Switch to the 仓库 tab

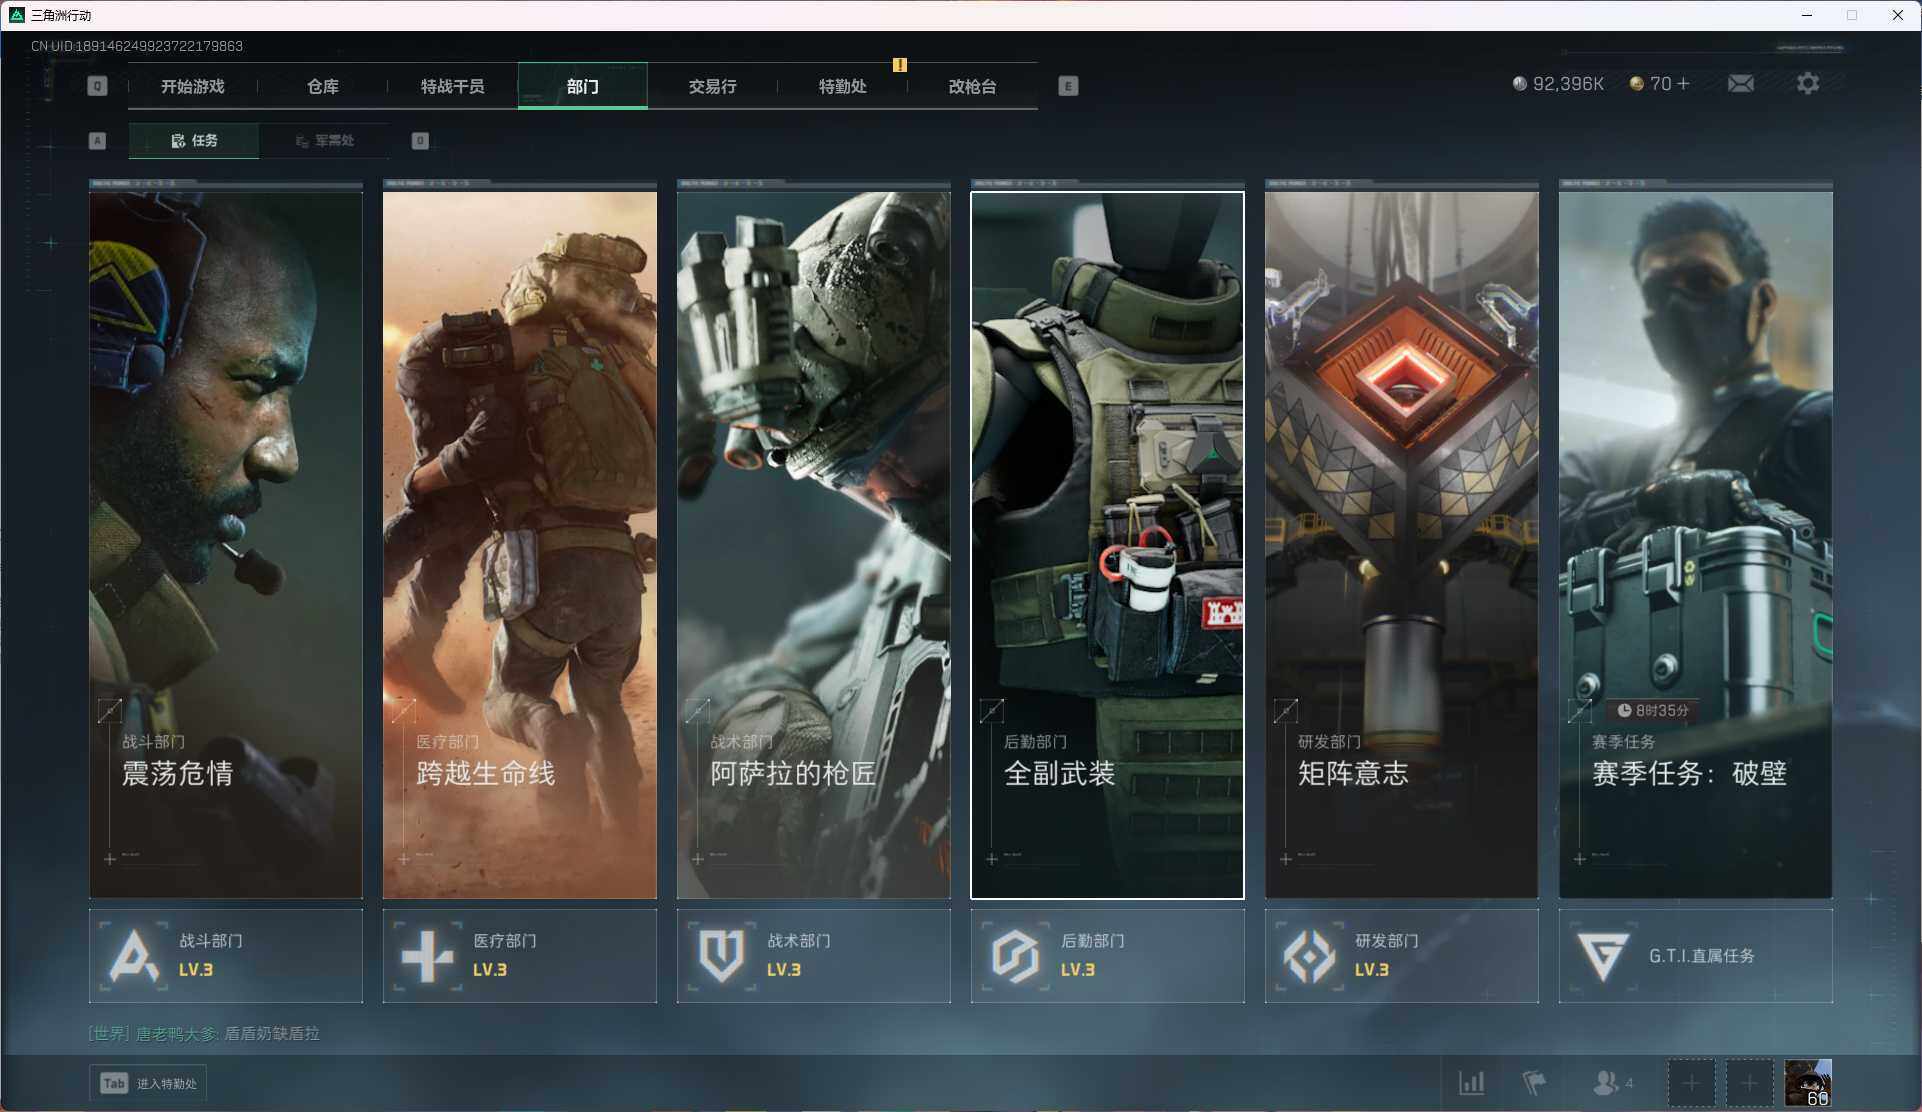[x=322, y=86]
